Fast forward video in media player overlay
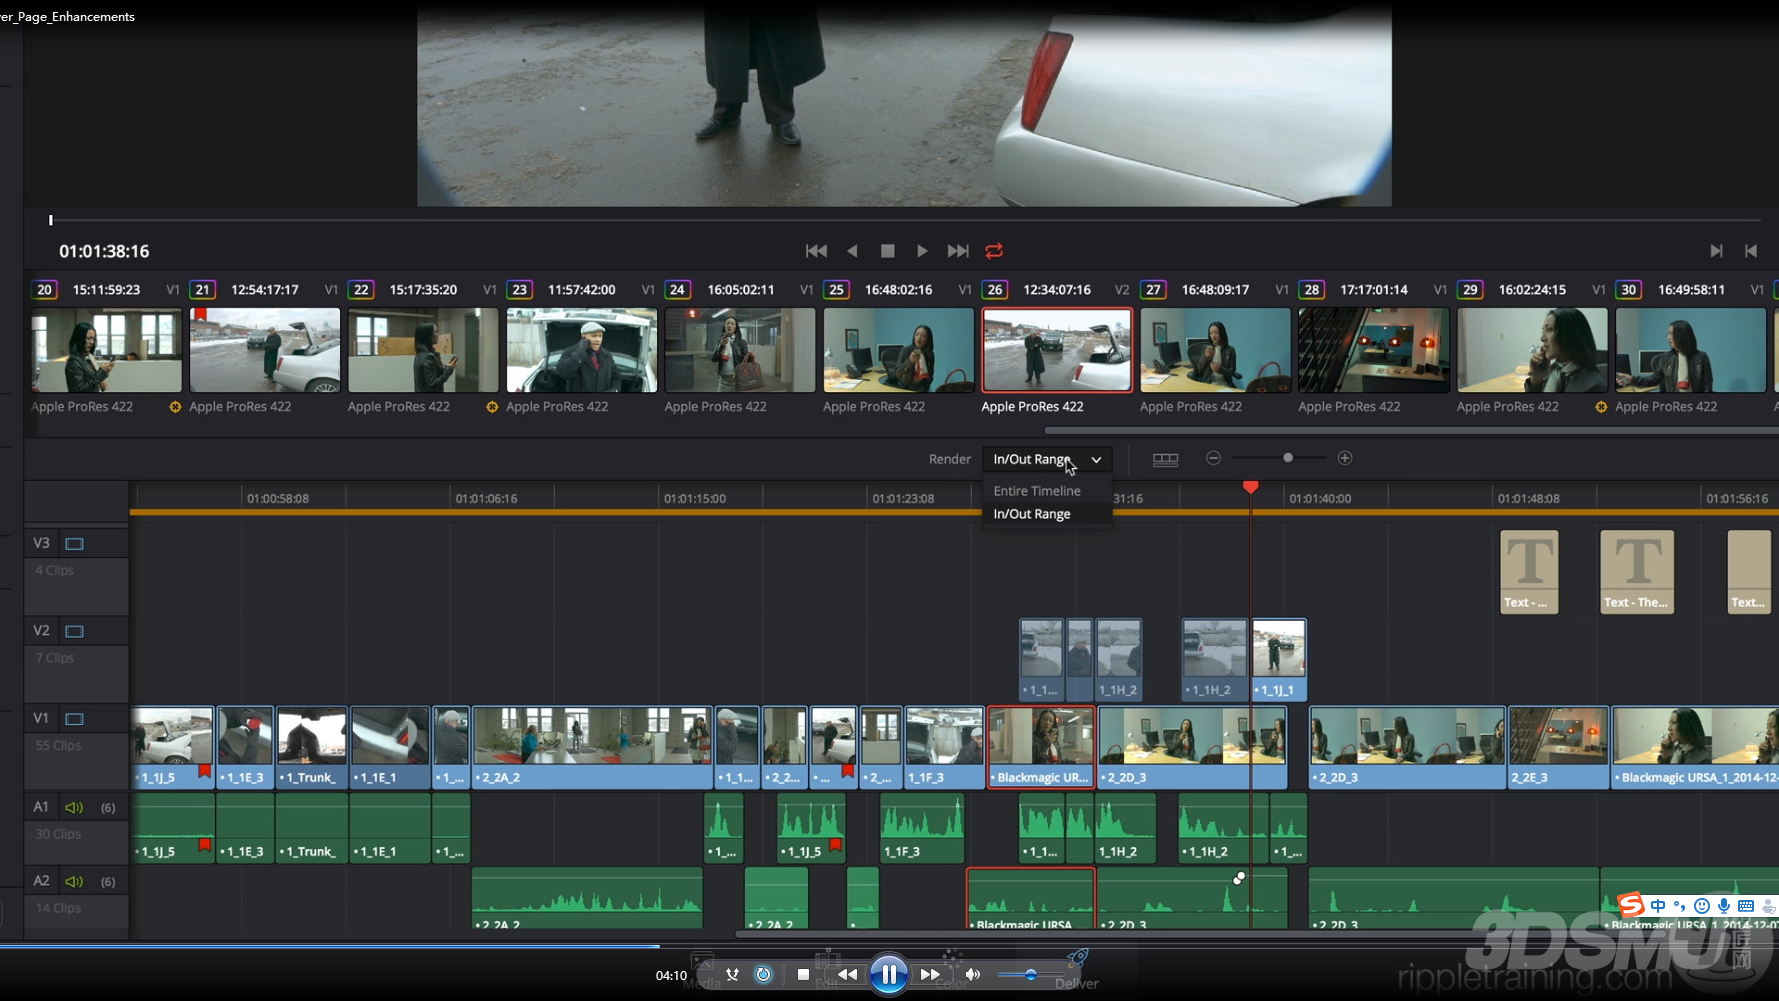The height and width of the screenshot is (1001, 1779). (930, 974)
